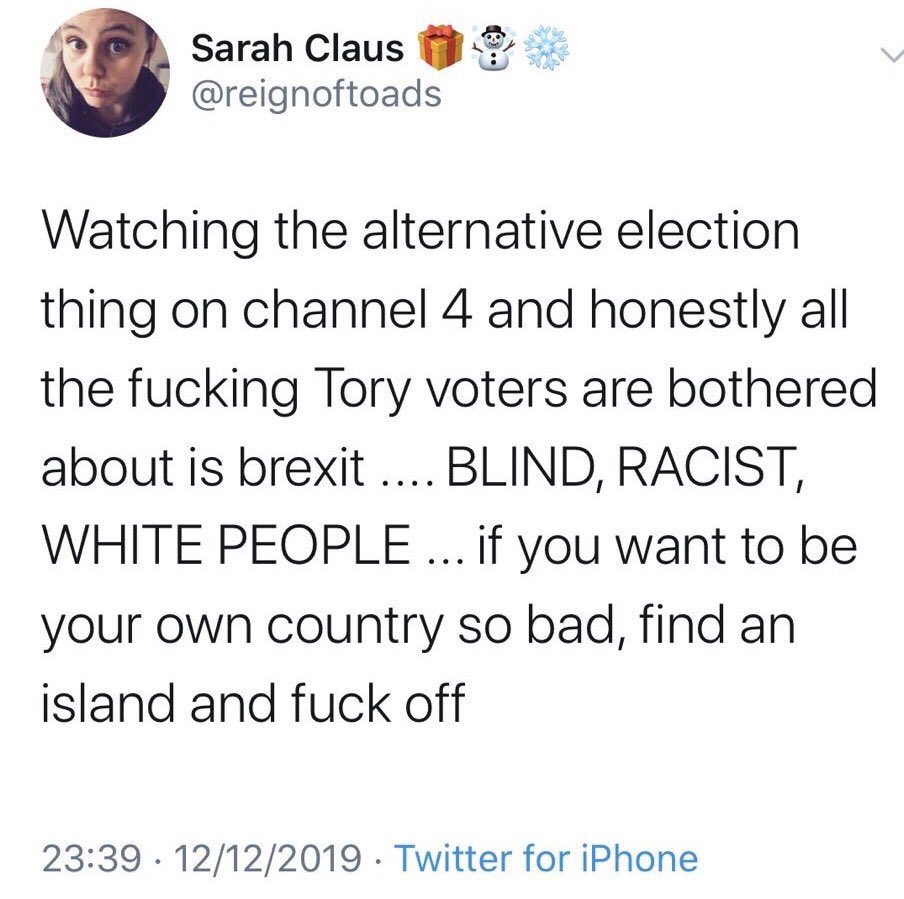Click the gift box emoji beside the name
Screen dimensions: 904x899
(x=440, y=48)
